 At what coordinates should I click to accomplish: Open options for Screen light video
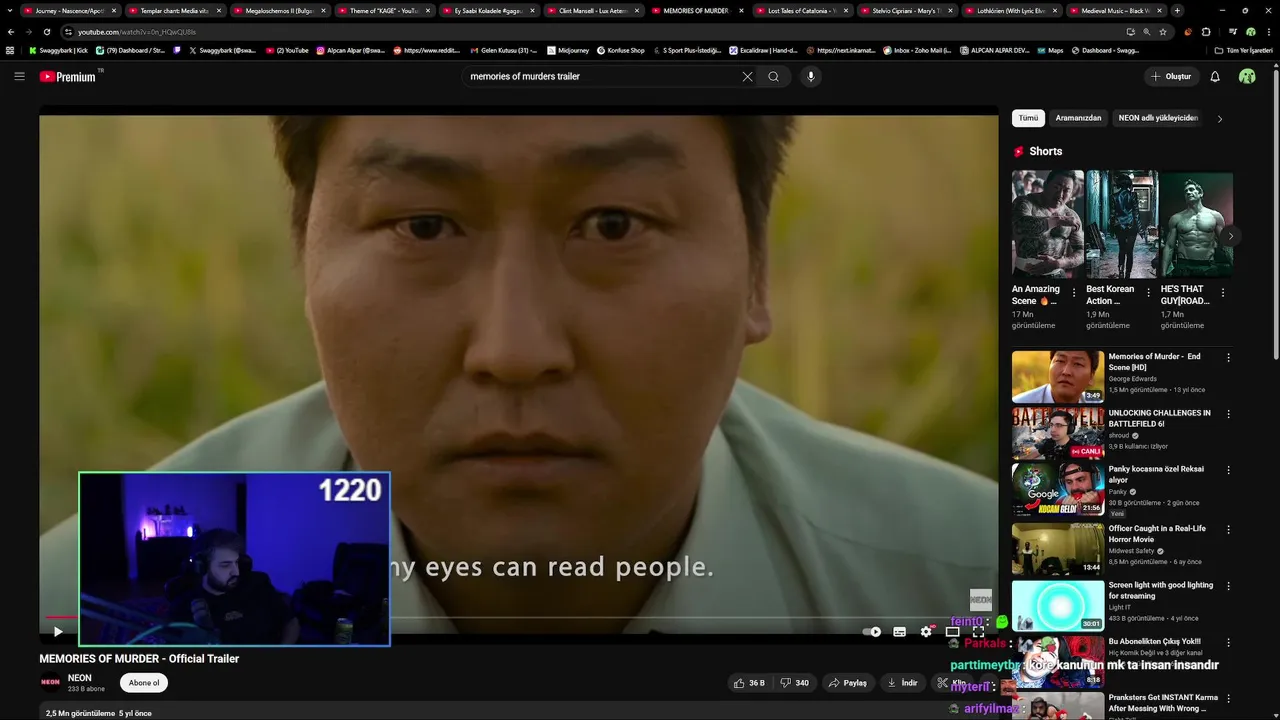tap(1229, 586)
